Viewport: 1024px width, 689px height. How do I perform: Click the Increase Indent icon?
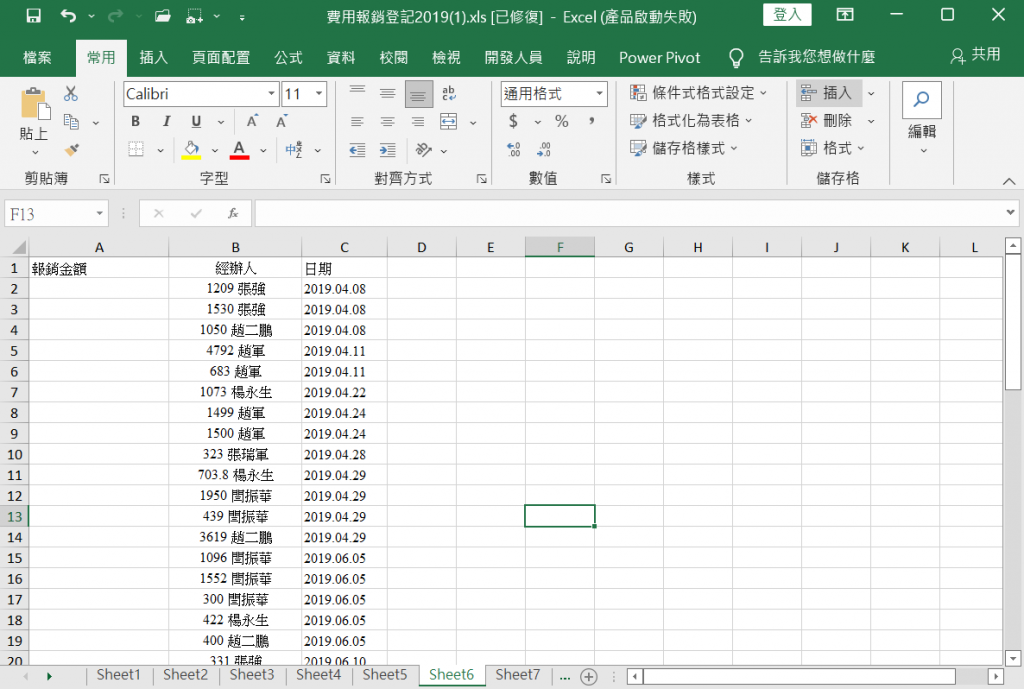388,150
